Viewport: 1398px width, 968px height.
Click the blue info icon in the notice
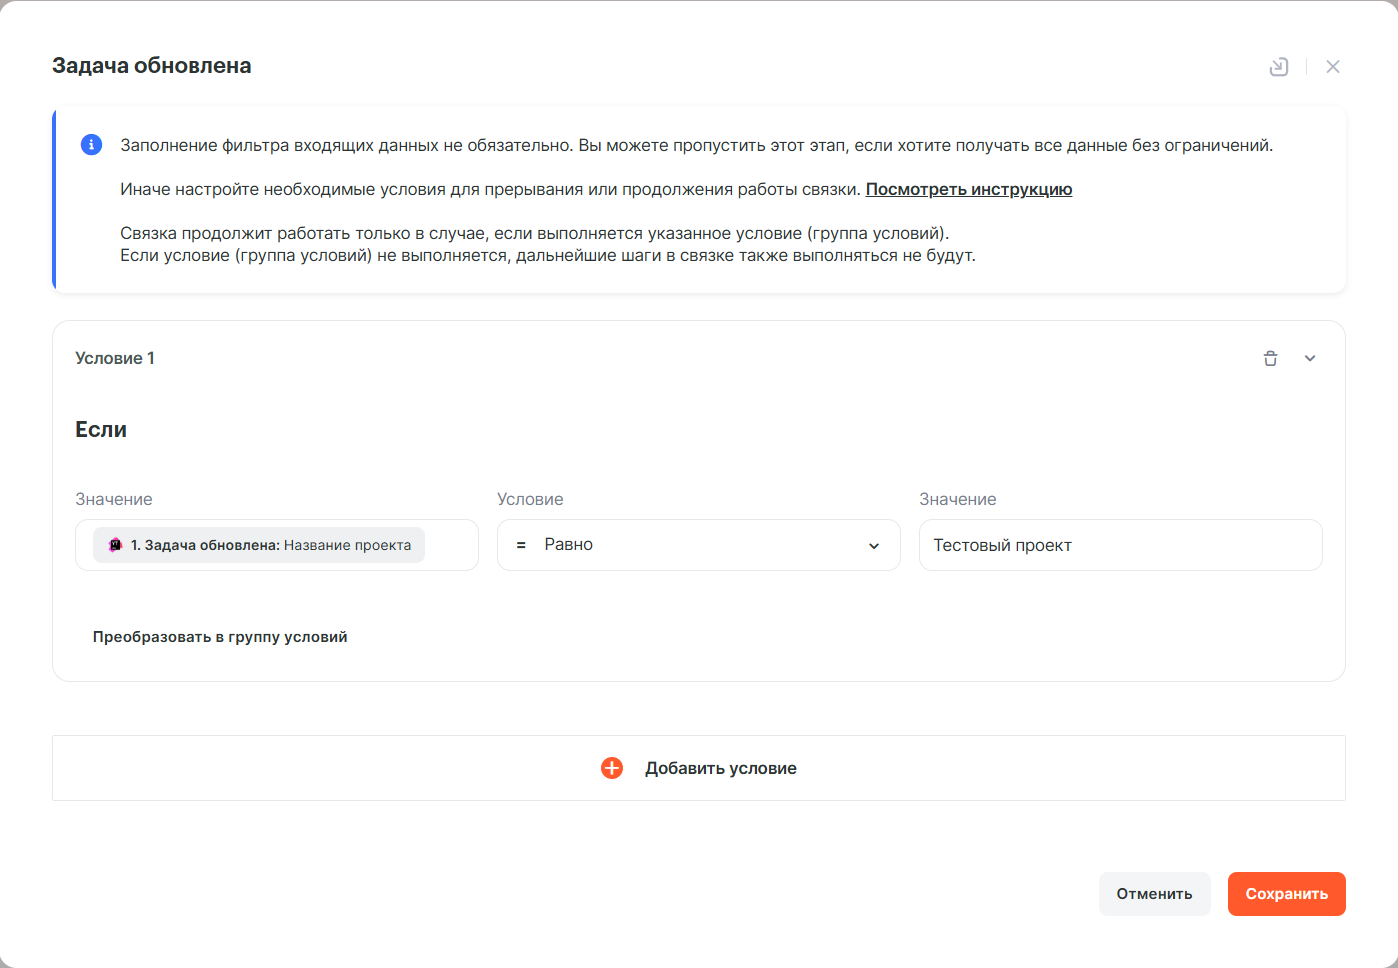click(91, 145)
